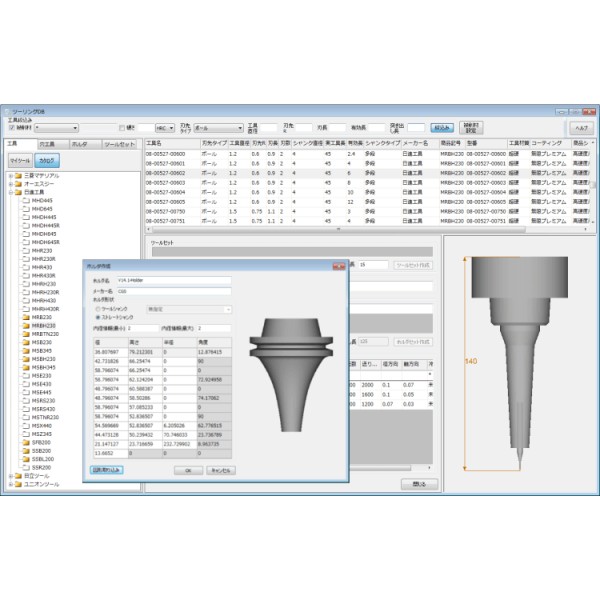Image resolution: width=600 pixels, height=600 pixels.
Task: Open the material filter dropdown showing asterisk
Action: [57, 128]
